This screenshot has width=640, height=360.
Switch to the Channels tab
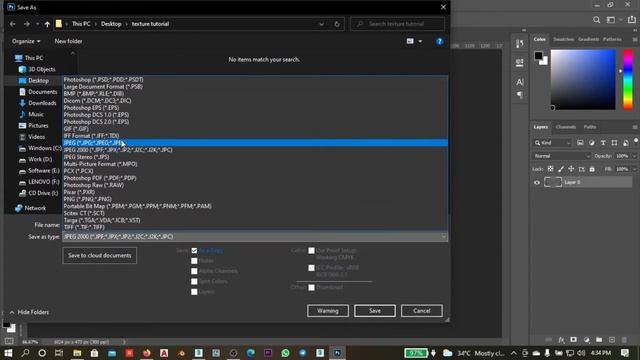tap(566, 127)
